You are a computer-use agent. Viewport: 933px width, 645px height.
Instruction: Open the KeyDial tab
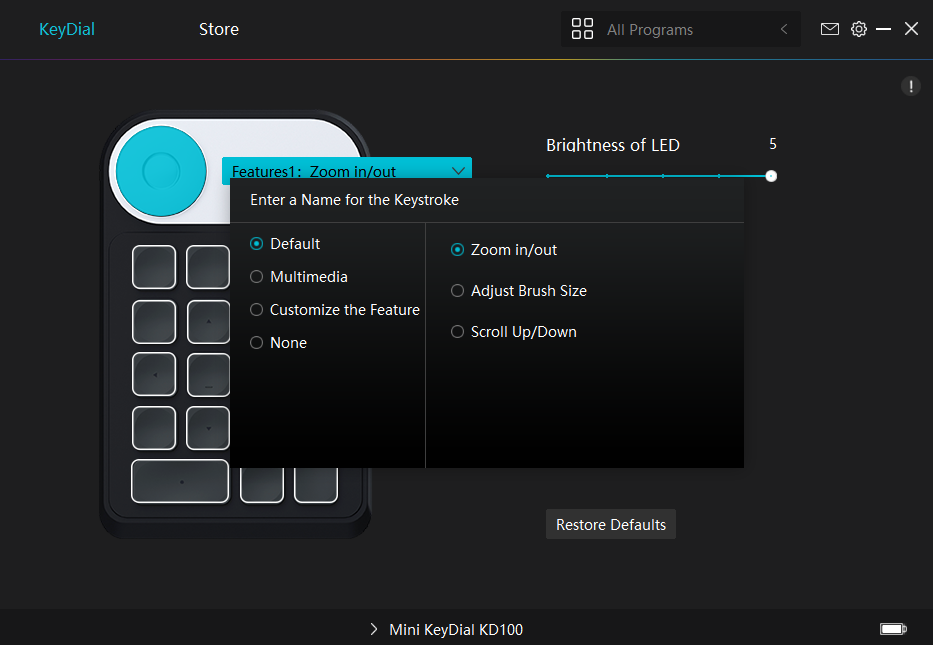coord(67,29)
